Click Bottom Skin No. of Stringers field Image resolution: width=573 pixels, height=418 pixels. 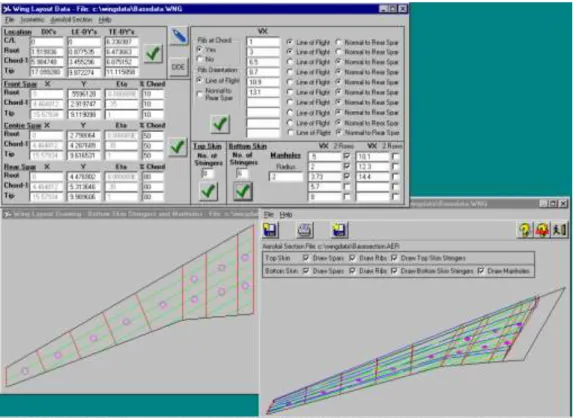[x=242, y=174]
